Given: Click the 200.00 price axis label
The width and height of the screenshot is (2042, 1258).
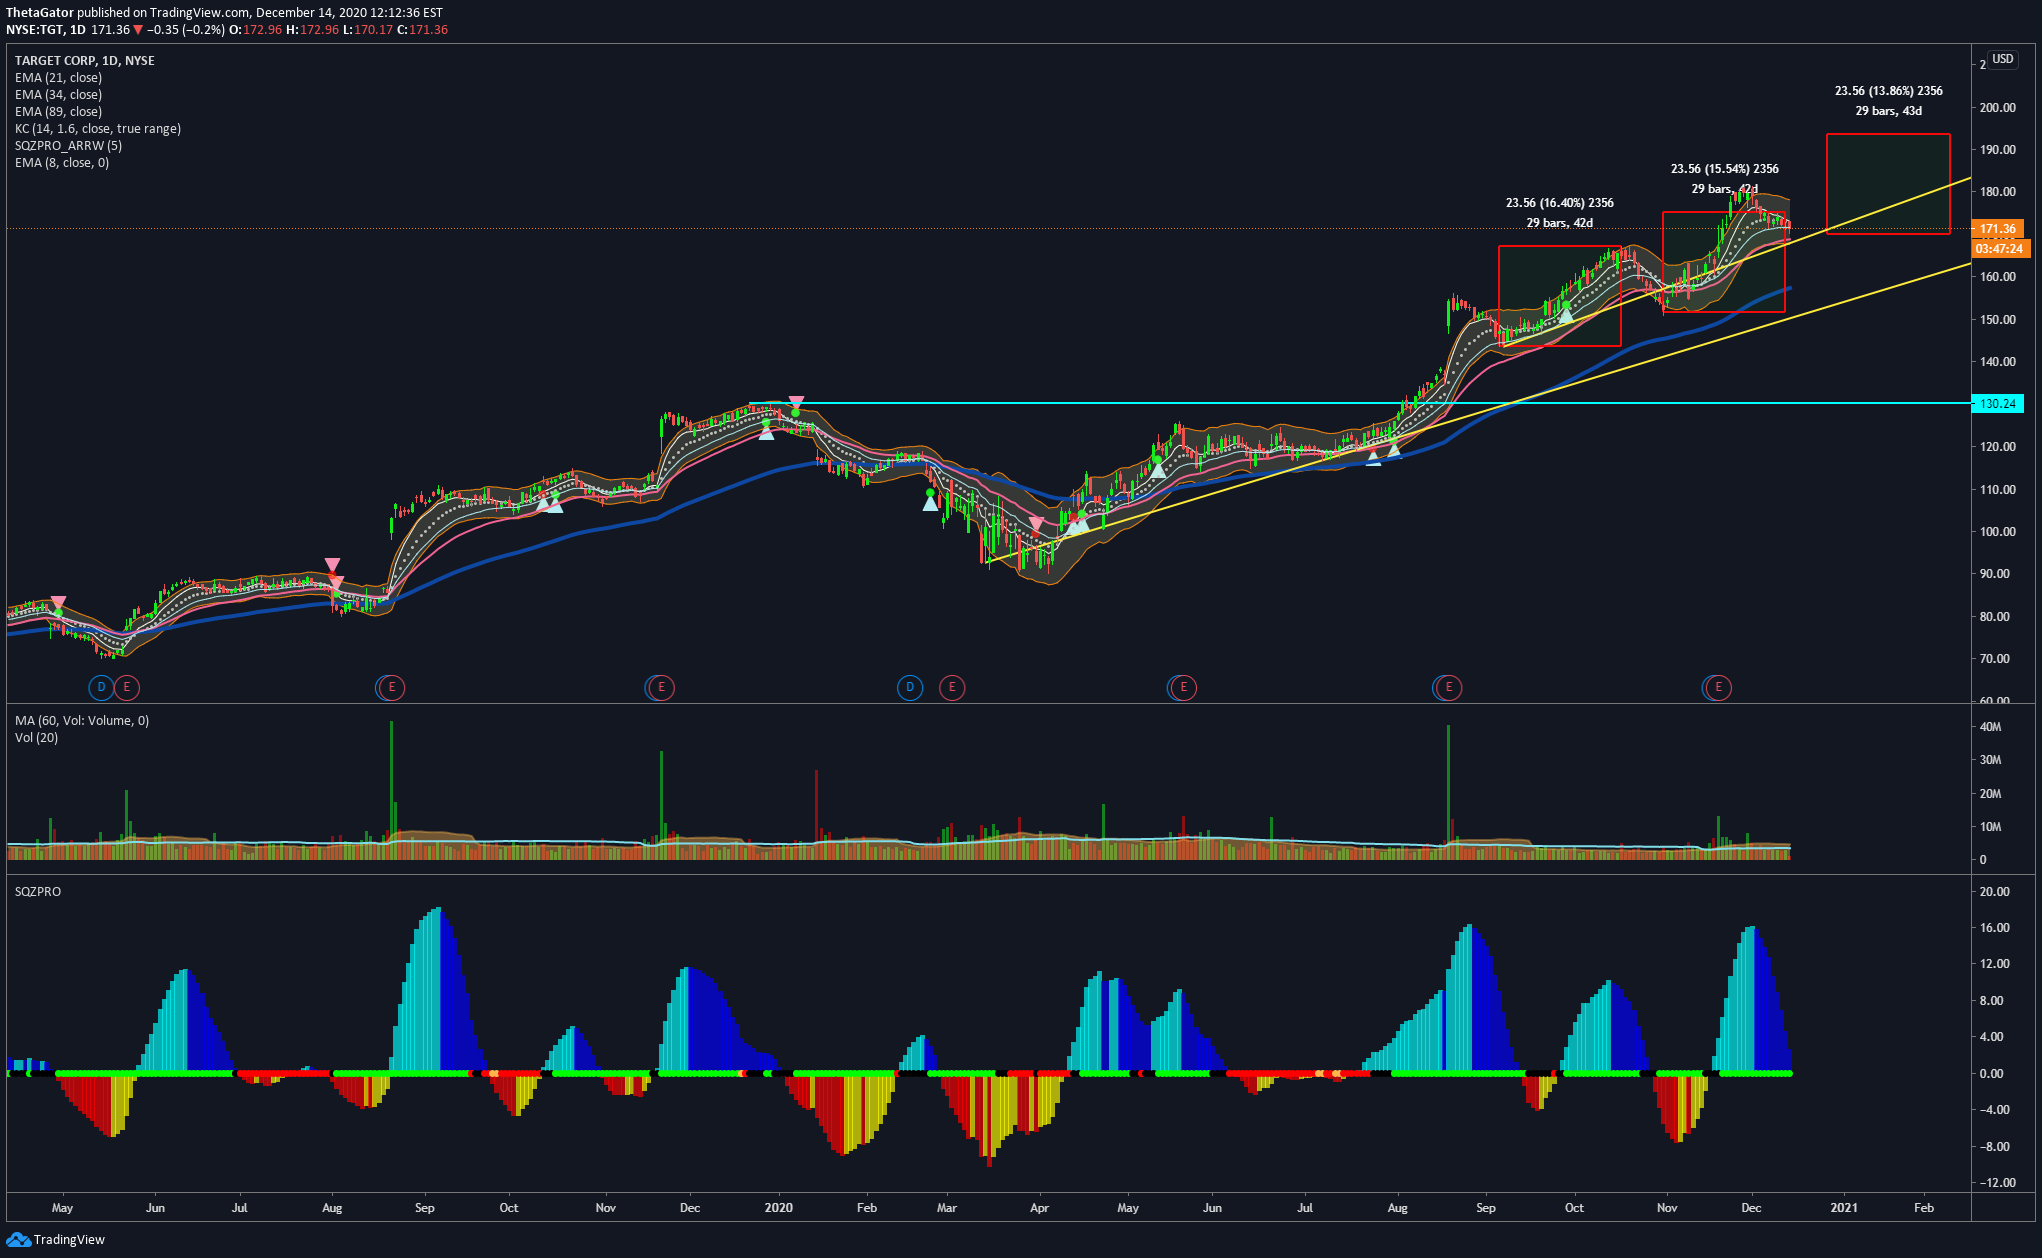Looking at the screenshot, I should click(1998, 108).
